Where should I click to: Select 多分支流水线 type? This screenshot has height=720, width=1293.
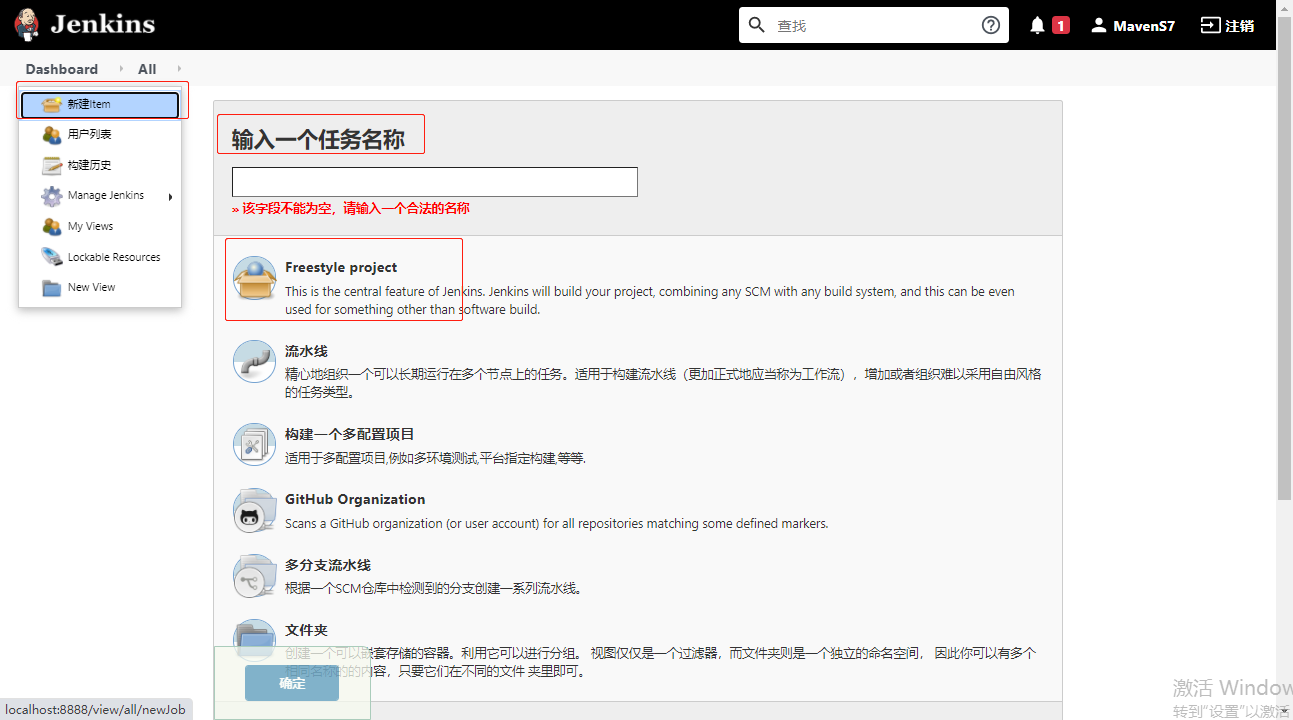638,575
